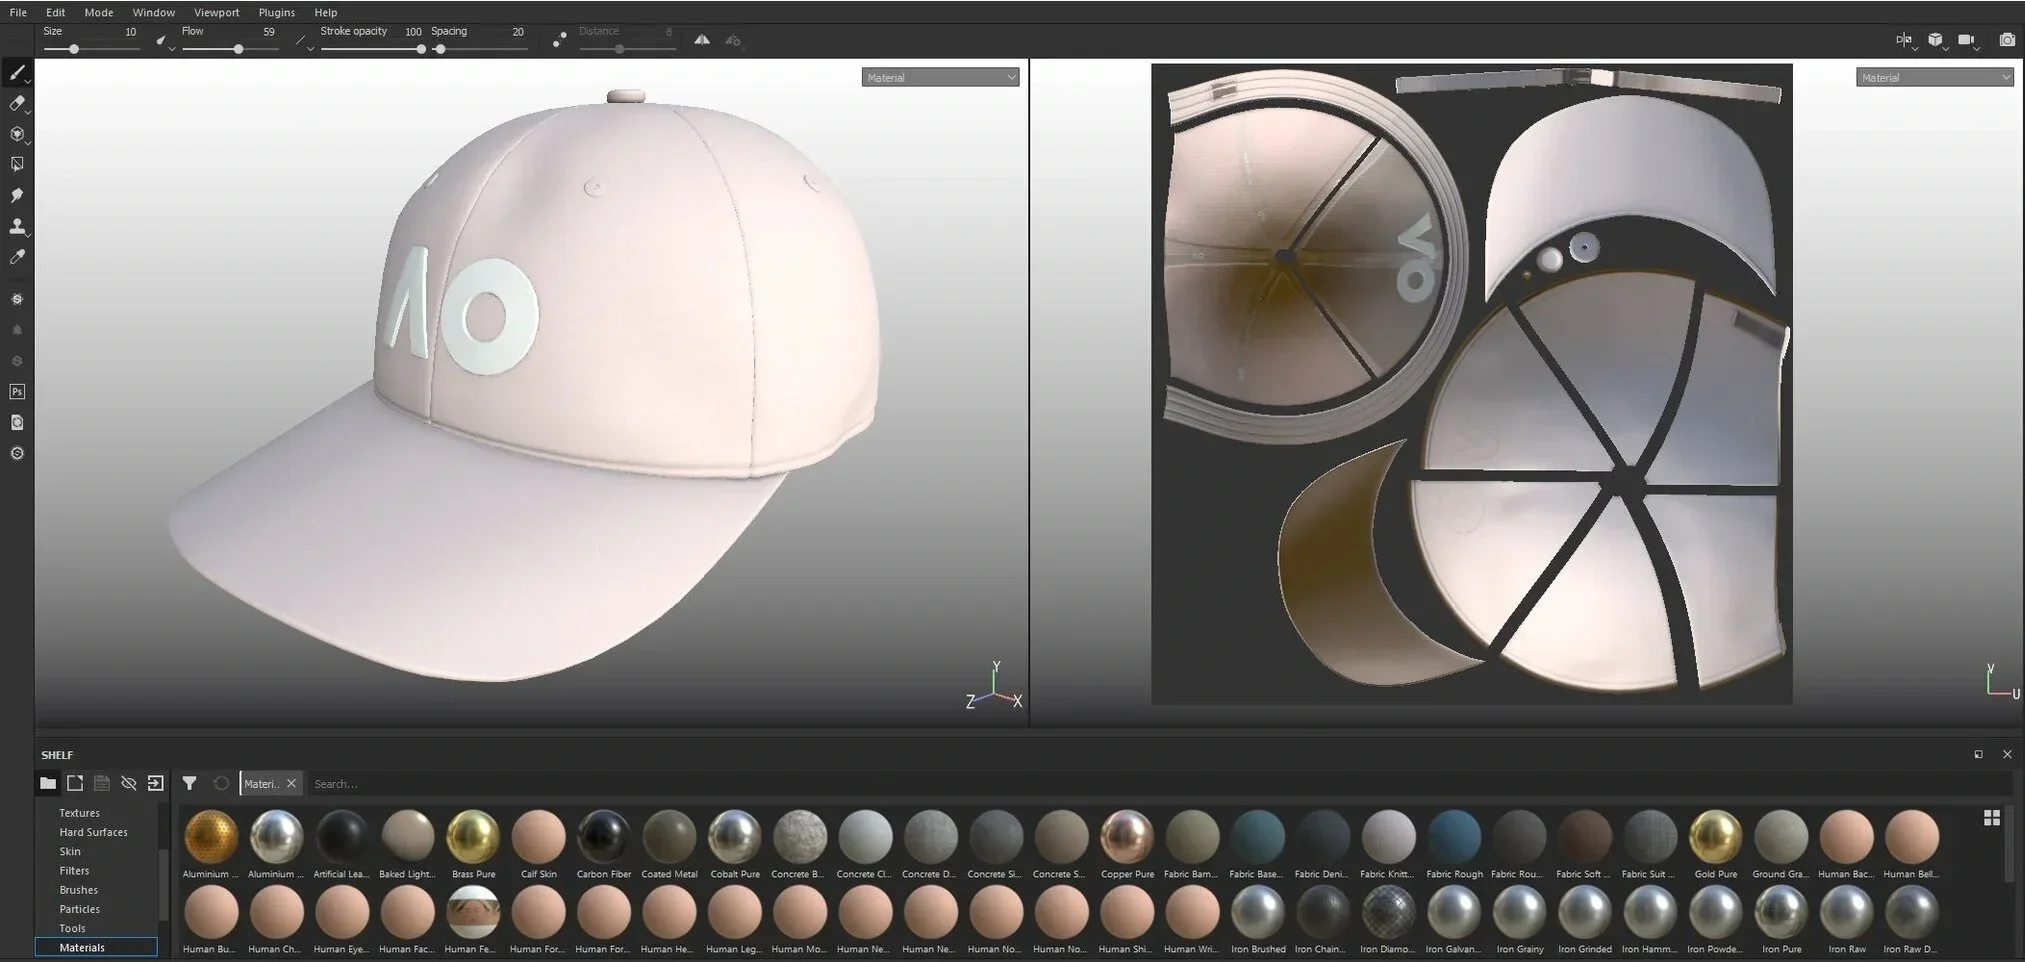Viewport: 2025px width, 962px height.
Task: Select the Coated Metal material
Action: 669,845
